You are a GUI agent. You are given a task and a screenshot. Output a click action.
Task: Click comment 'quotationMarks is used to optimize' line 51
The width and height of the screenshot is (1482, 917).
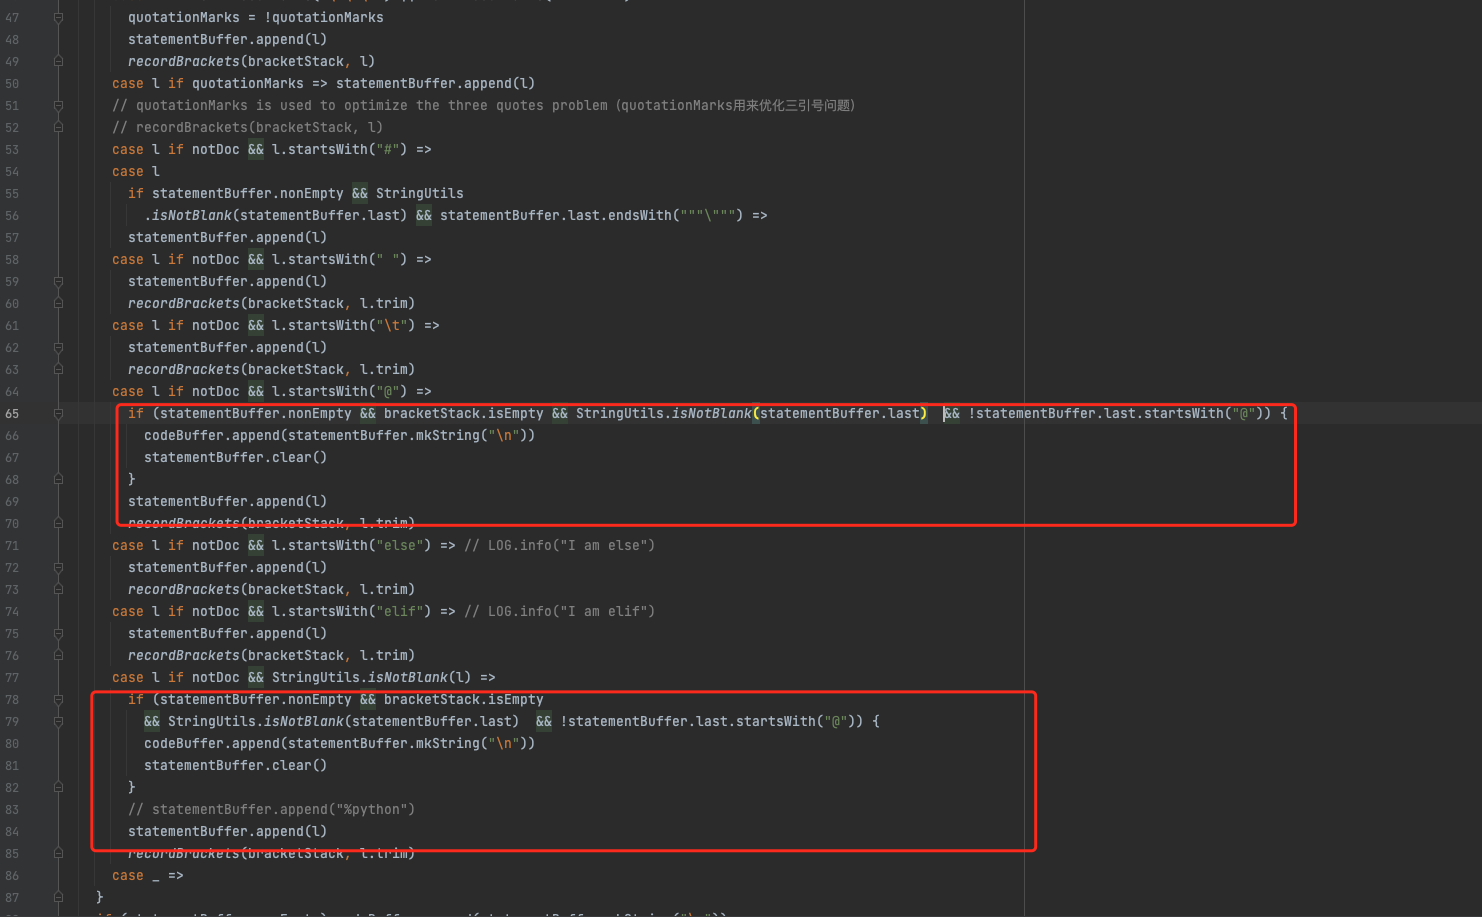pyautogui.click(x=272, y=106)
